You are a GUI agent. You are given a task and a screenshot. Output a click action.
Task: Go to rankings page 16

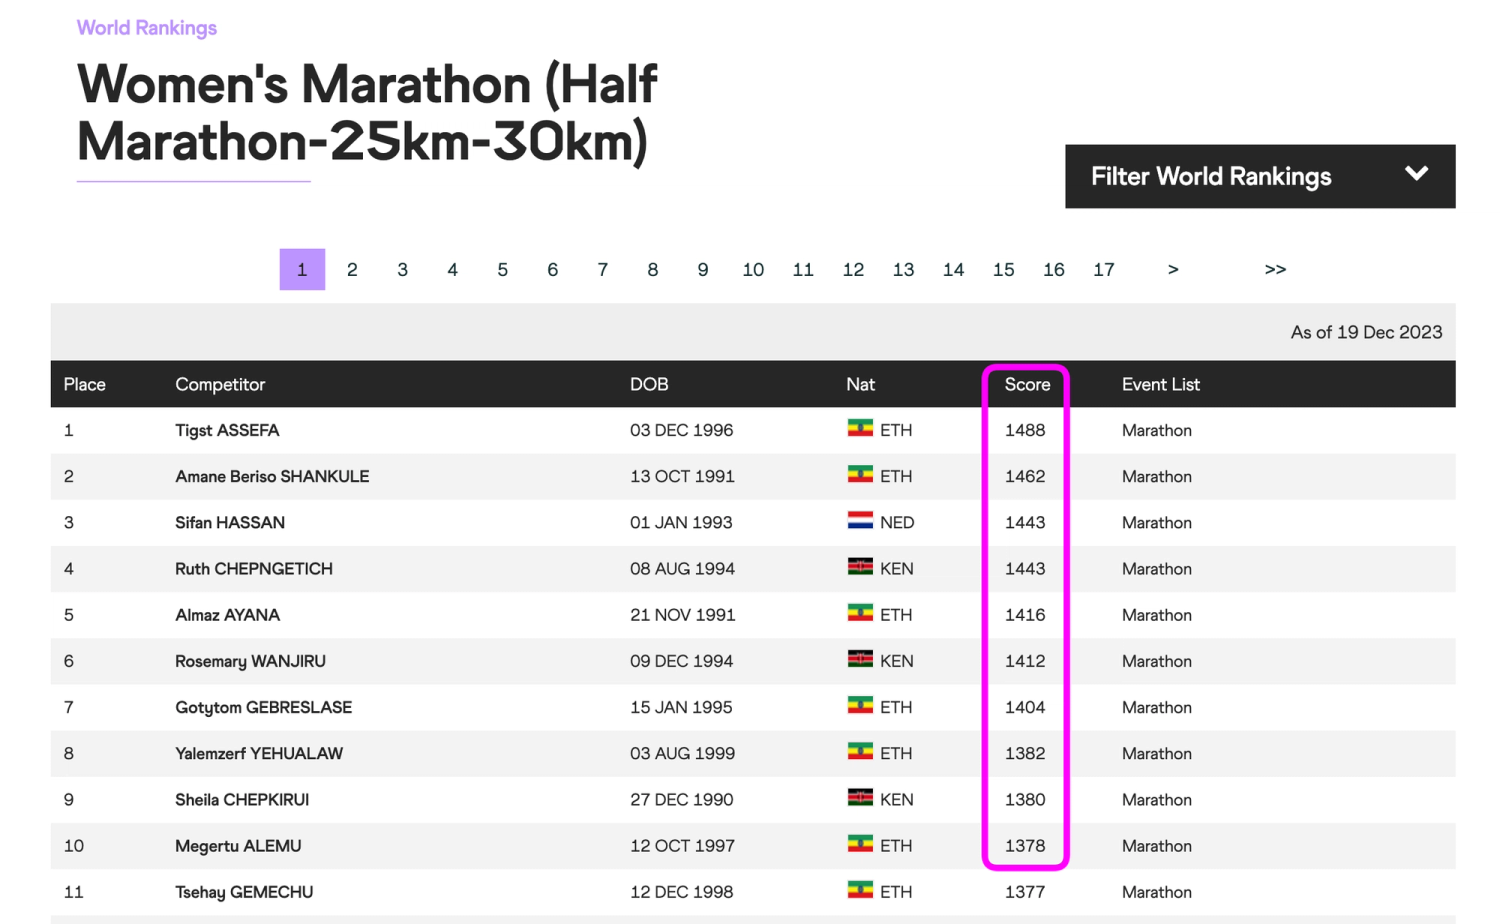1053,270
